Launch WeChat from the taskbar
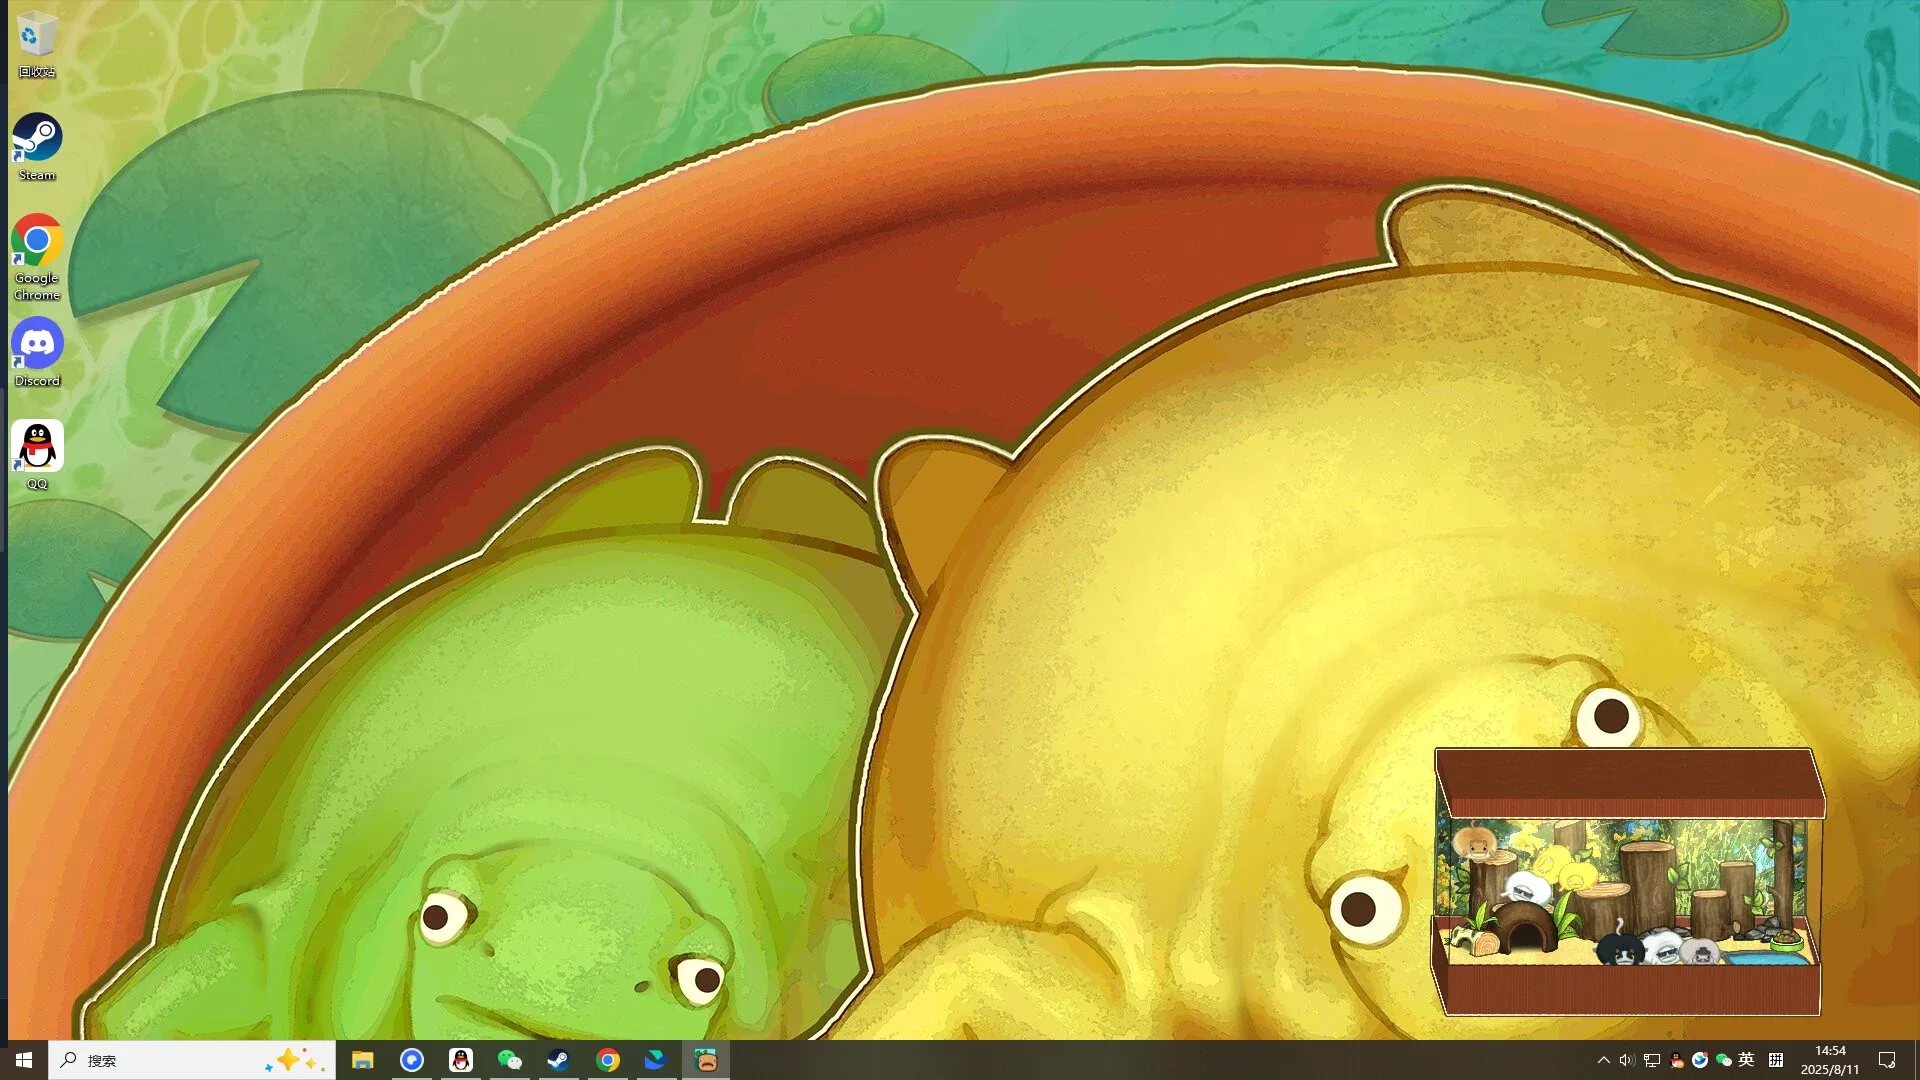Screen dimensions: 1920x1080 click(x=509, y=1060)
